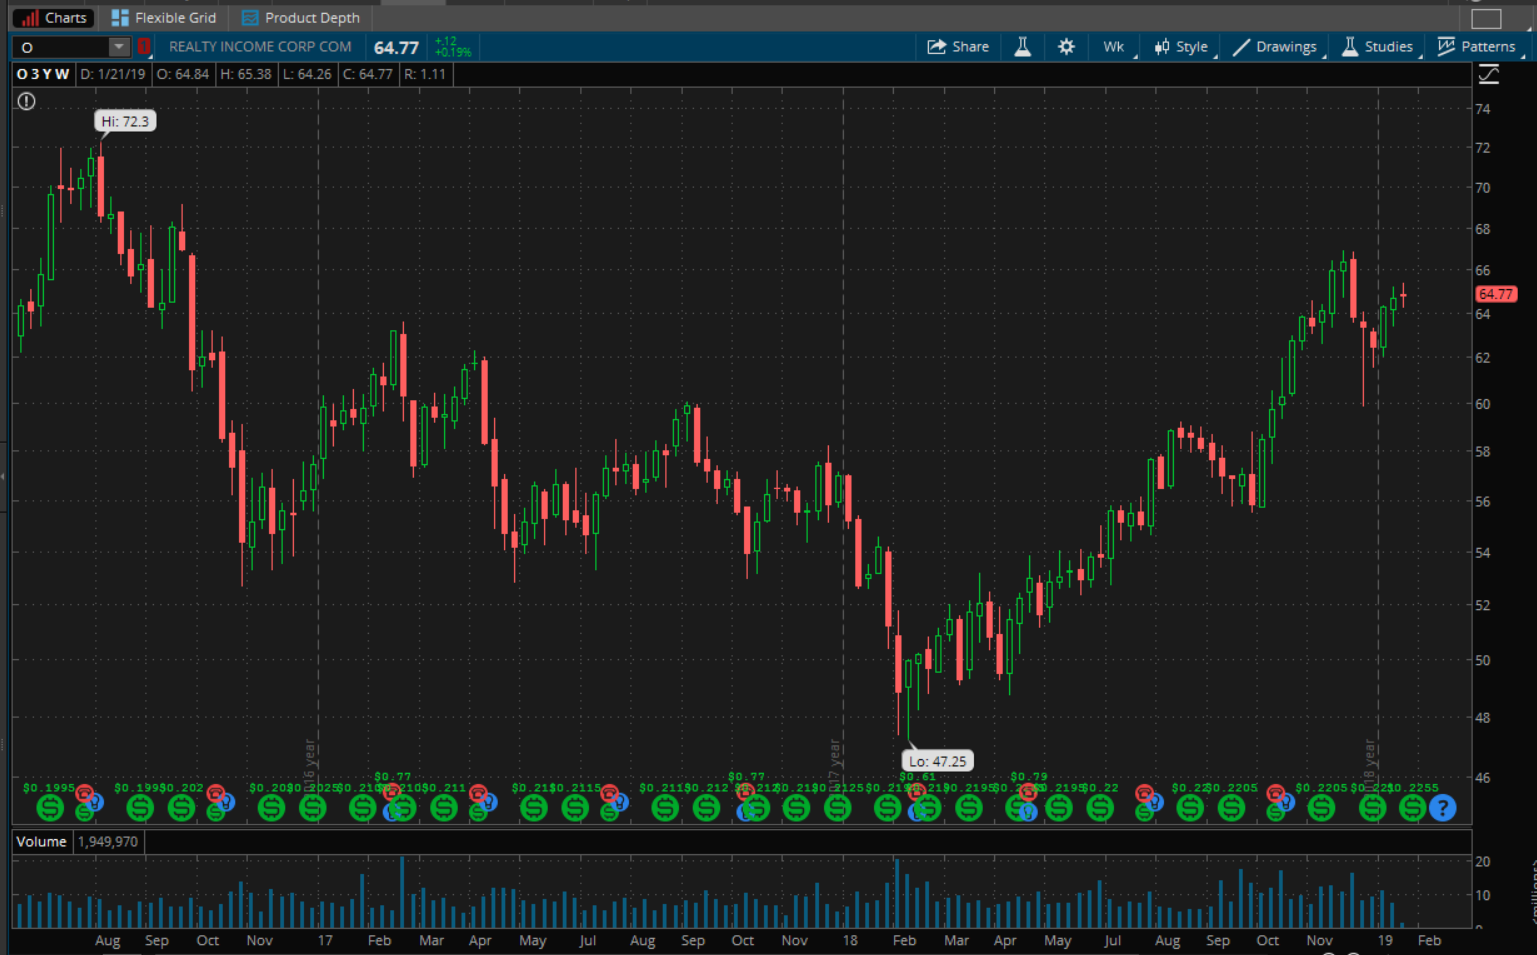
Task: Open the Studies menu
Action: coord(1378,46)
